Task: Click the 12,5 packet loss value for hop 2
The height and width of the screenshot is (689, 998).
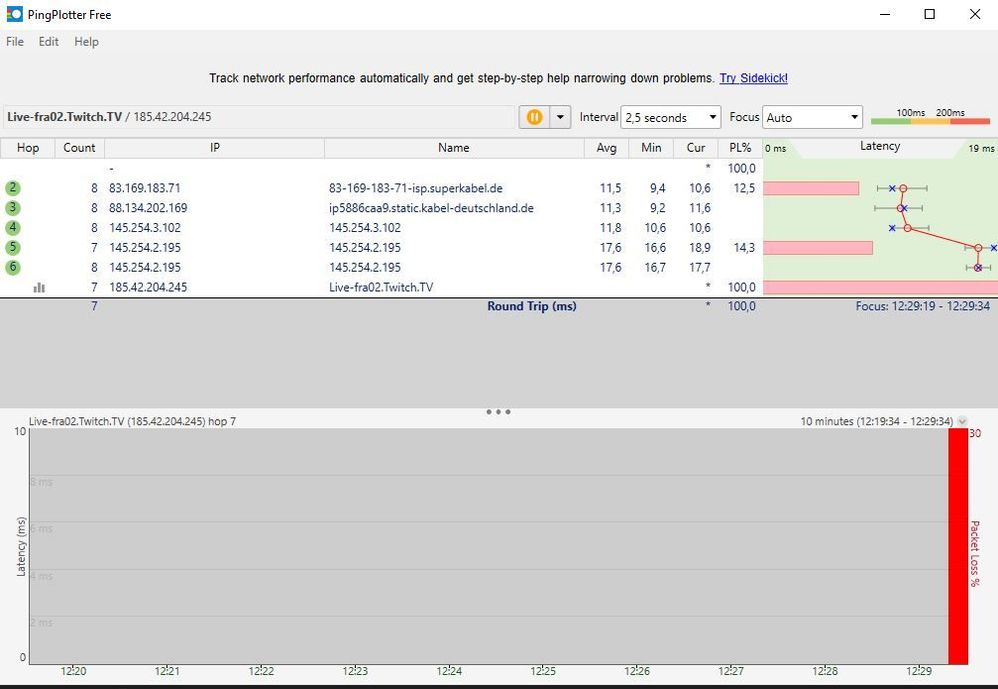Action: click(745, 188)
